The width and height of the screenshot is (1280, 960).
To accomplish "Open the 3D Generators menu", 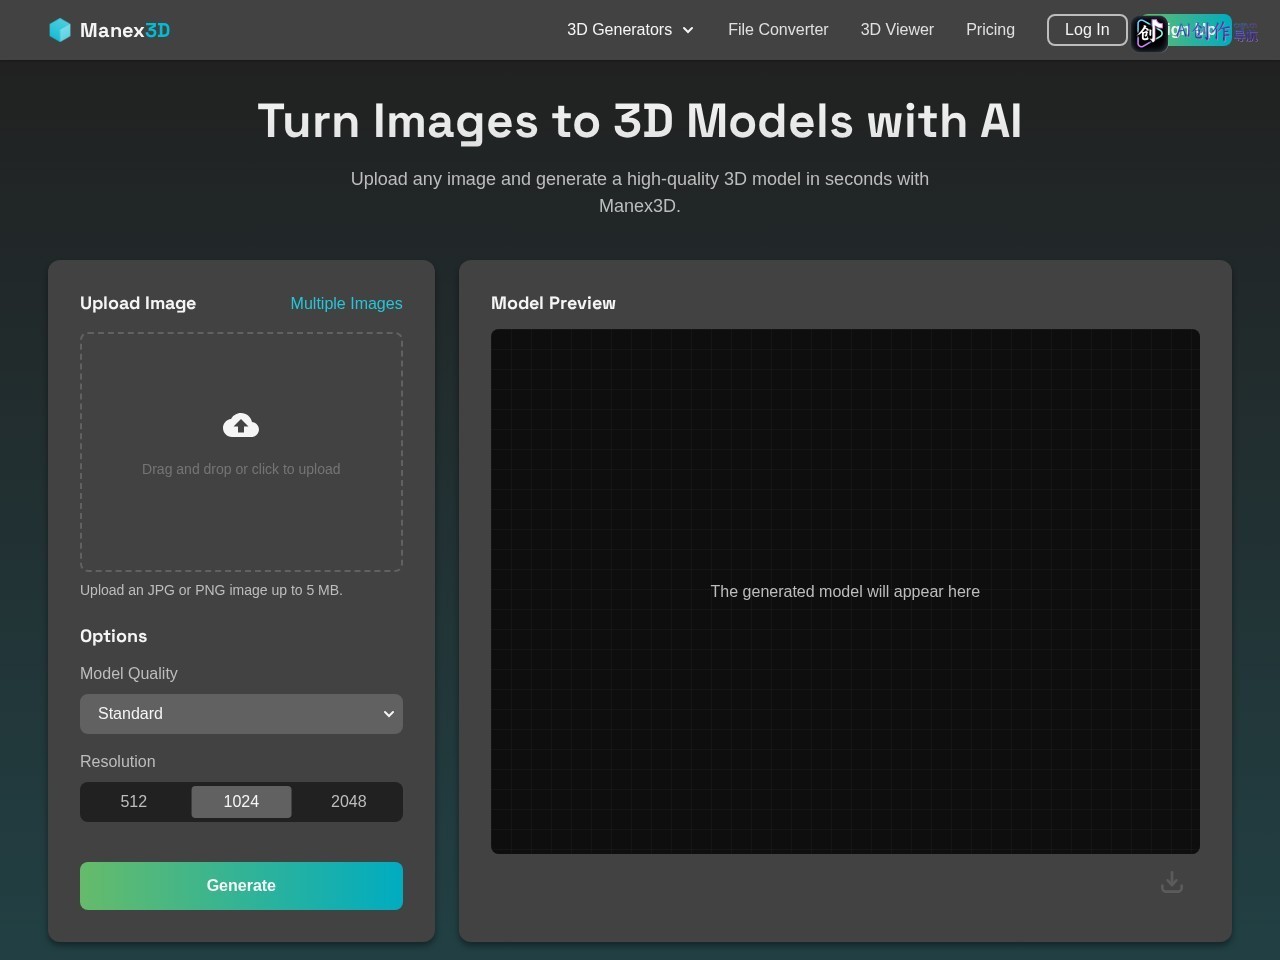I will pos(630,30).
